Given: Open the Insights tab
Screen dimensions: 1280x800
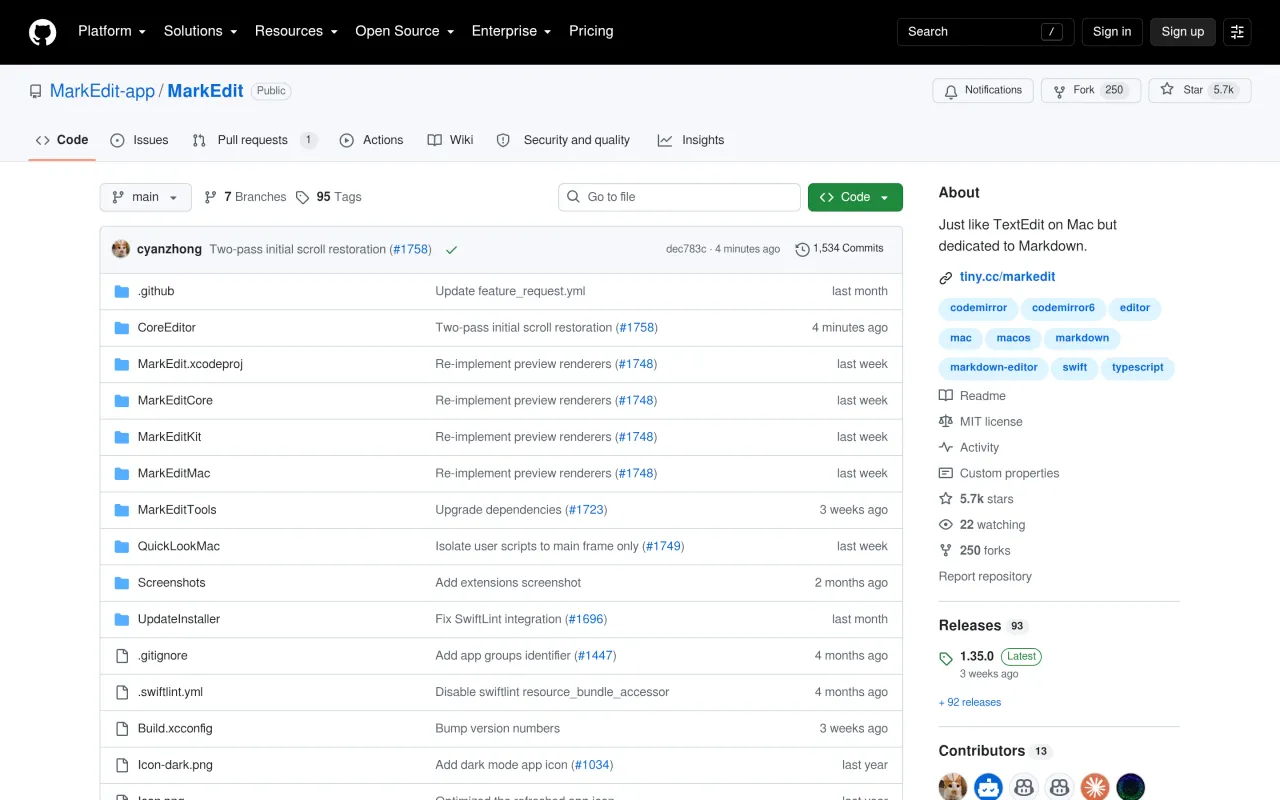Looking at the screenshot, I should coord(691,140).
